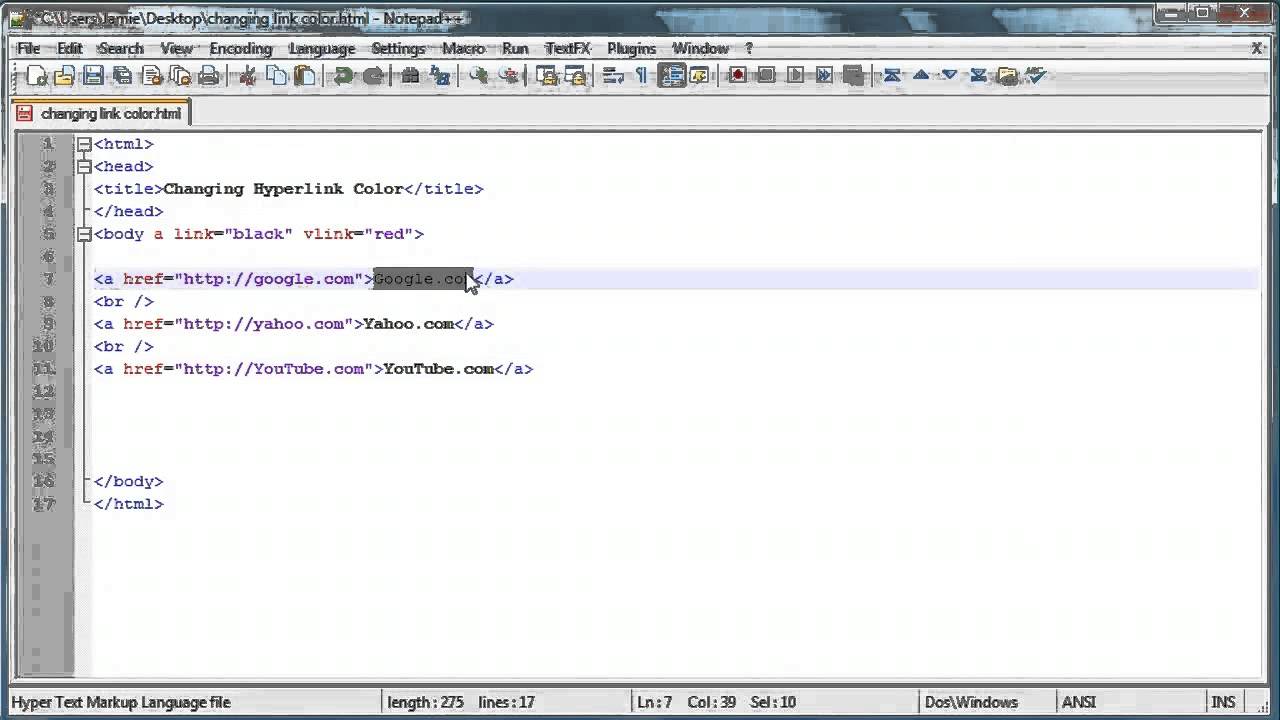
Task: Click the user defined language dialog icon
Action: pyautogui.click(x=700, y=76)
